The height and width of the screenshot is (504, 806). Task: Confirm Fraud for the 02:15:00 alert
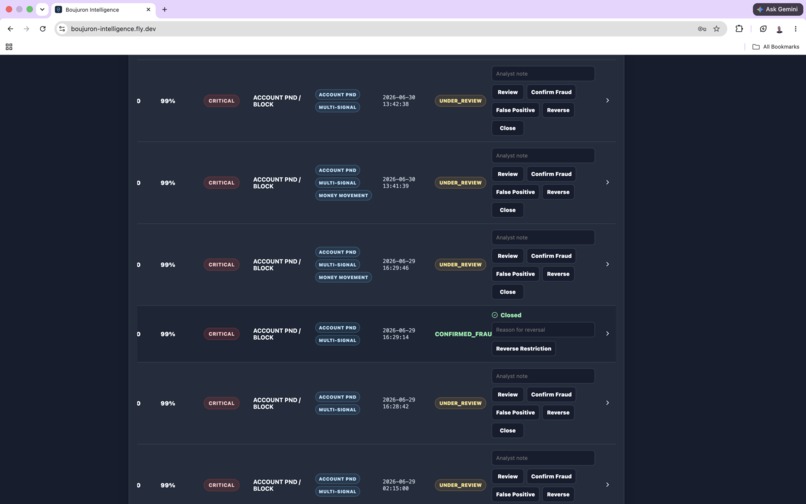coord(551,476)
